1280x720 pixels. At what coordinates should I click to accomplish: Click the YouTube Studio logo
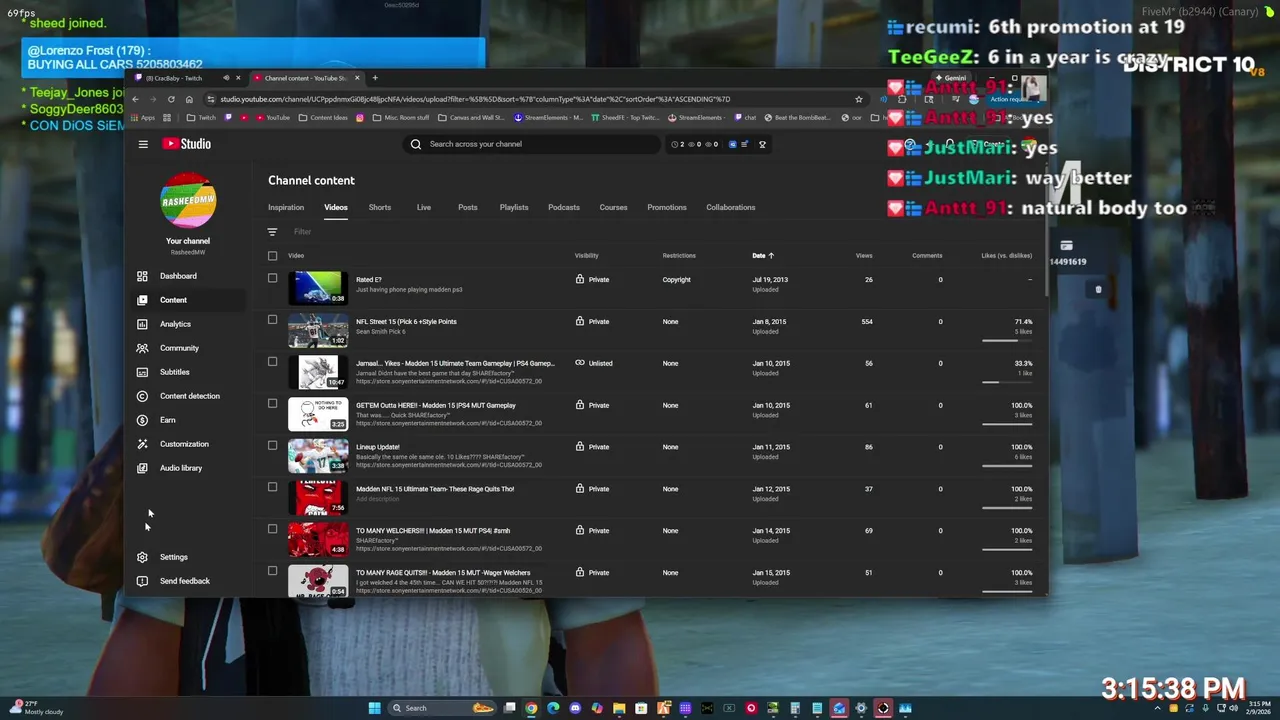click(x=187, y=144)
